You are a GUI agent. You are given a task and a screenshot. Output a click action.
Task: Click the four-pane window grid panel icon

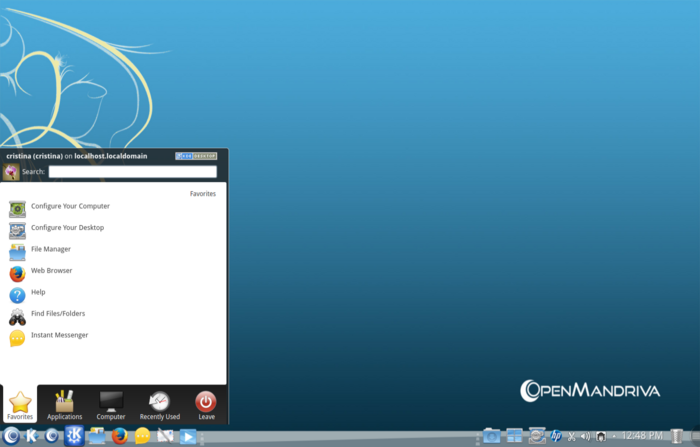(514, 436)
